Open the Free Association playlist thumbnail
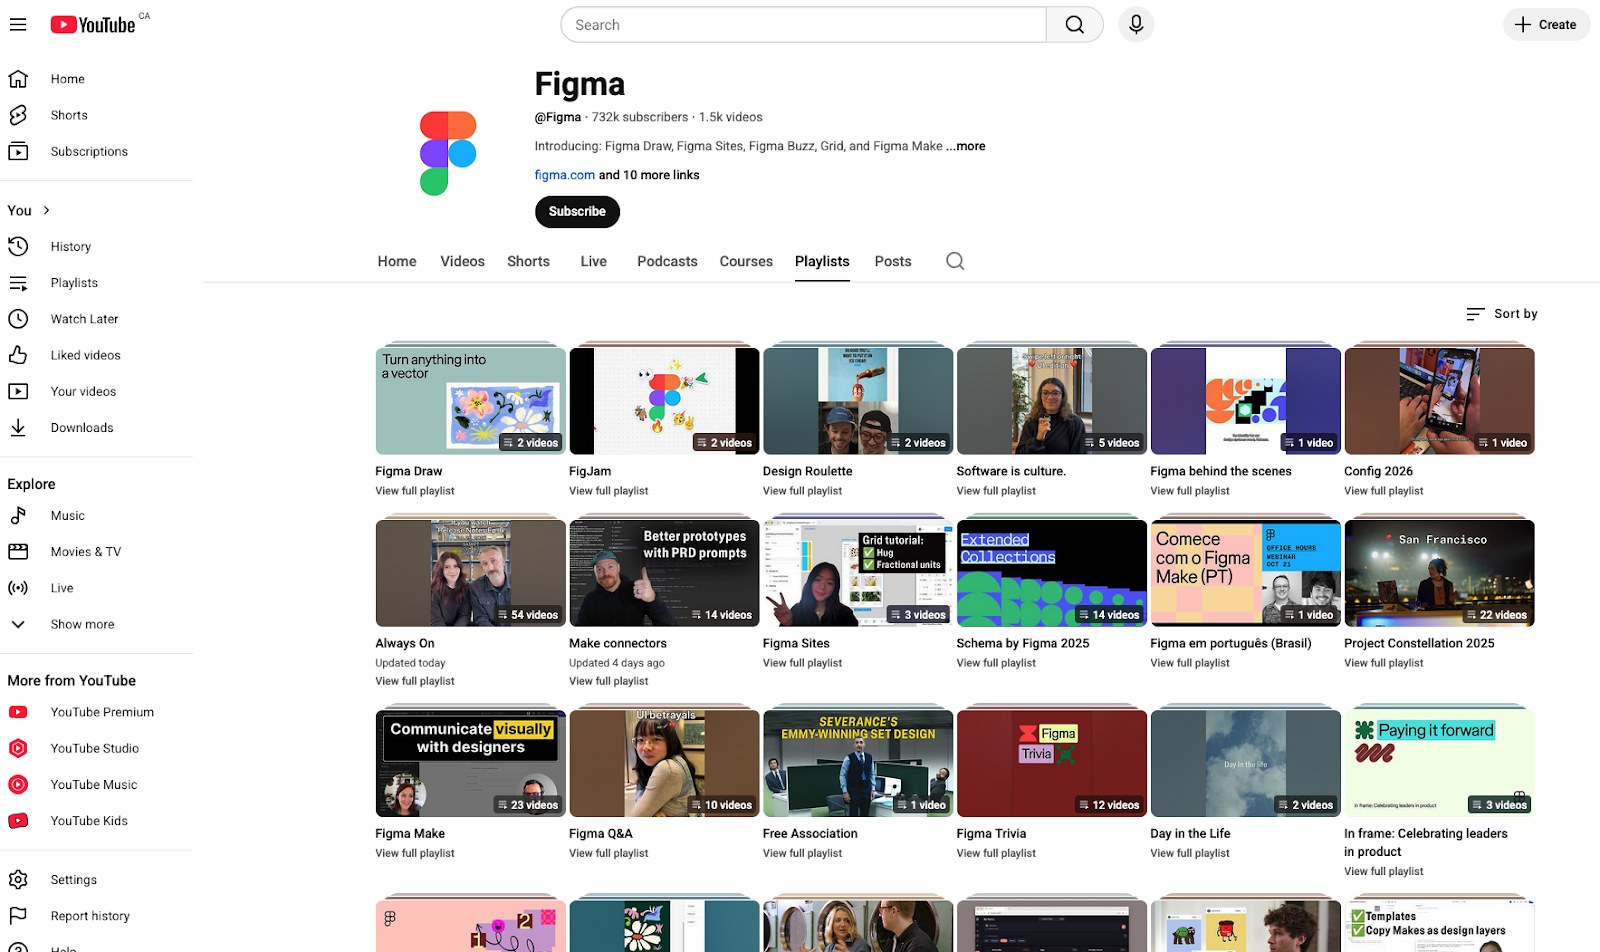 (858, 763)
